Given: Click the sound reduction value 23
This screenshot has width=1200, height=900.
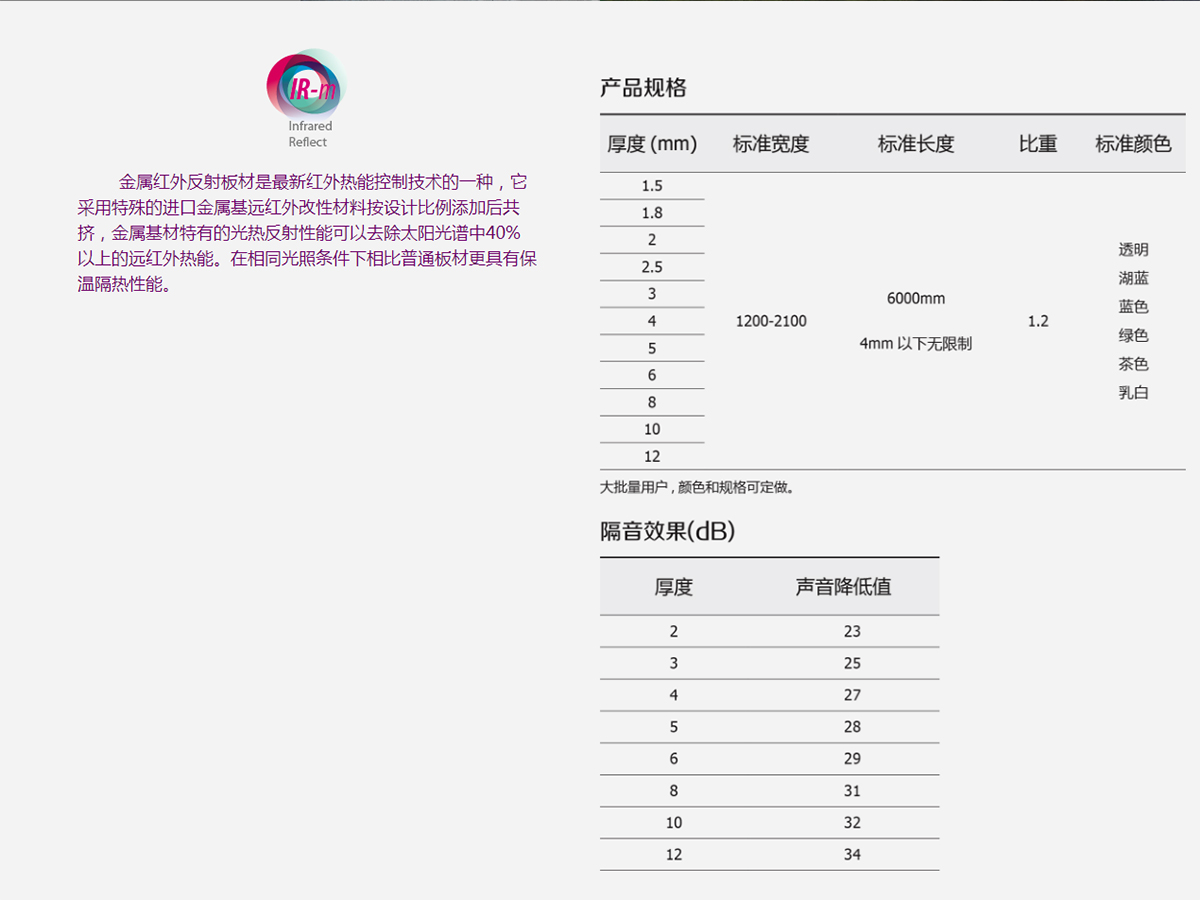Looking at the screenshot, I should [852, 631].
